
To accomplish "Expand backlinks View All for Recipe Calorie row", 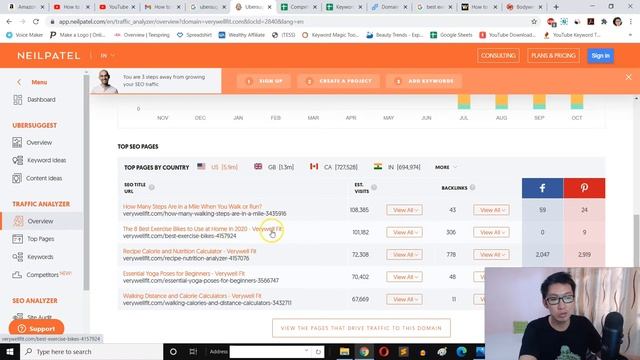I will [x=491, y=255].
